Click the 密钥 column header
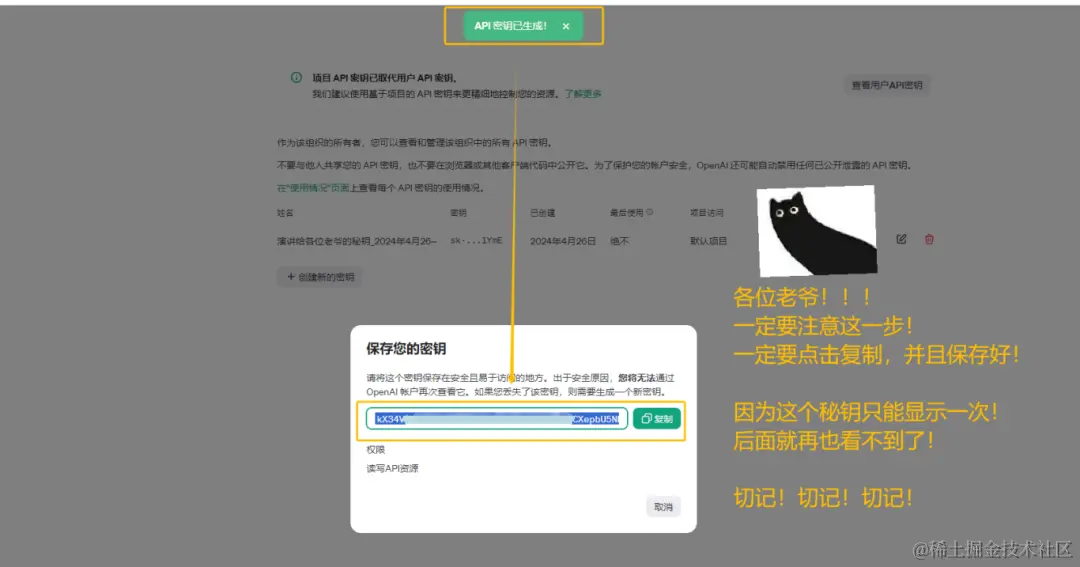1080x567 pixels. coord(458,213)
